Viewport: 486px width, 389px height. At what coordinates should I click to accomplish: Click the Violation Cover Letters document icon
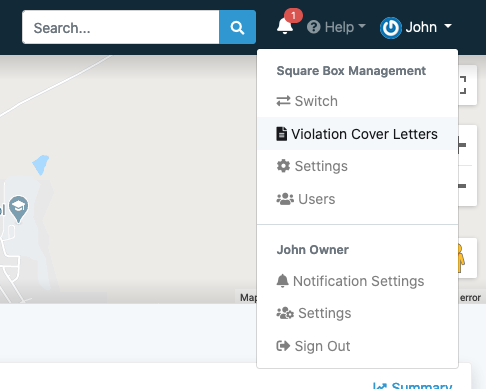point(281,134)
